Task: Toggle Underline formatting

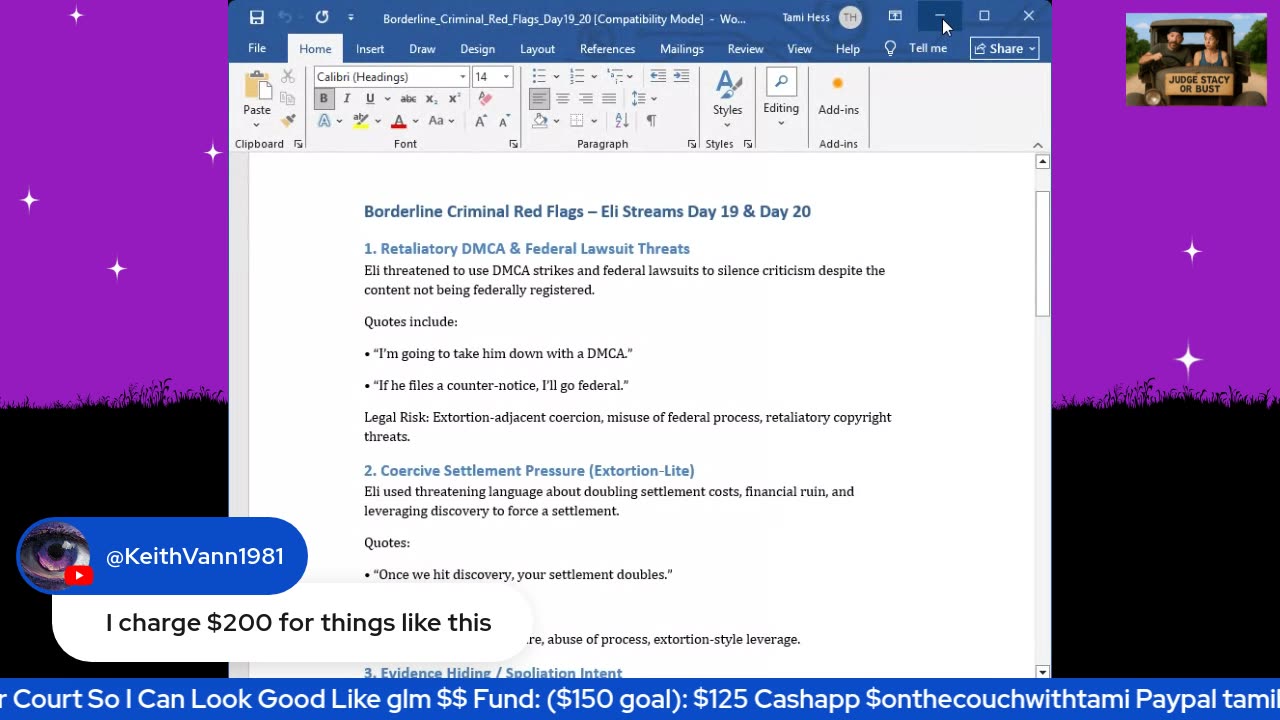Action: (370, 98)
